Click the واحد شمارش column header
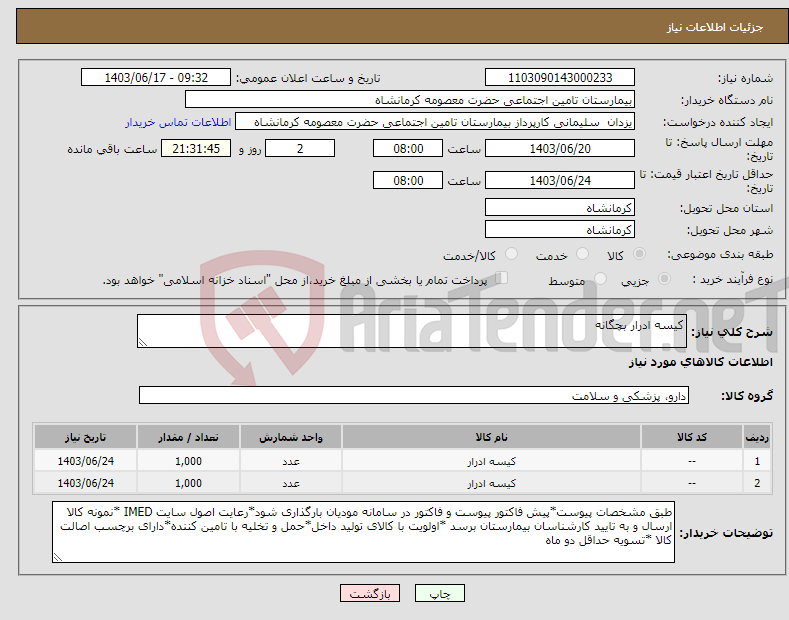 (291, 437)
